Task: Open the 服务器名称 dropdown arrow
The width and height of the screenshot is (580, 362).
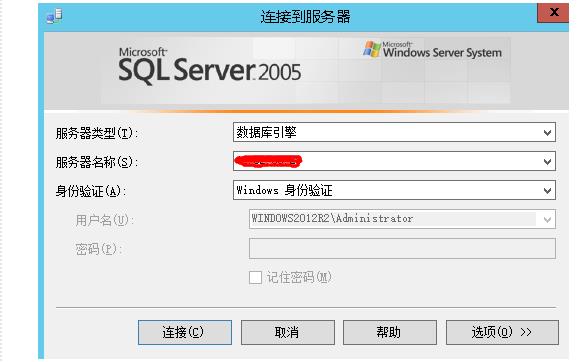Action: pos(547,161)
